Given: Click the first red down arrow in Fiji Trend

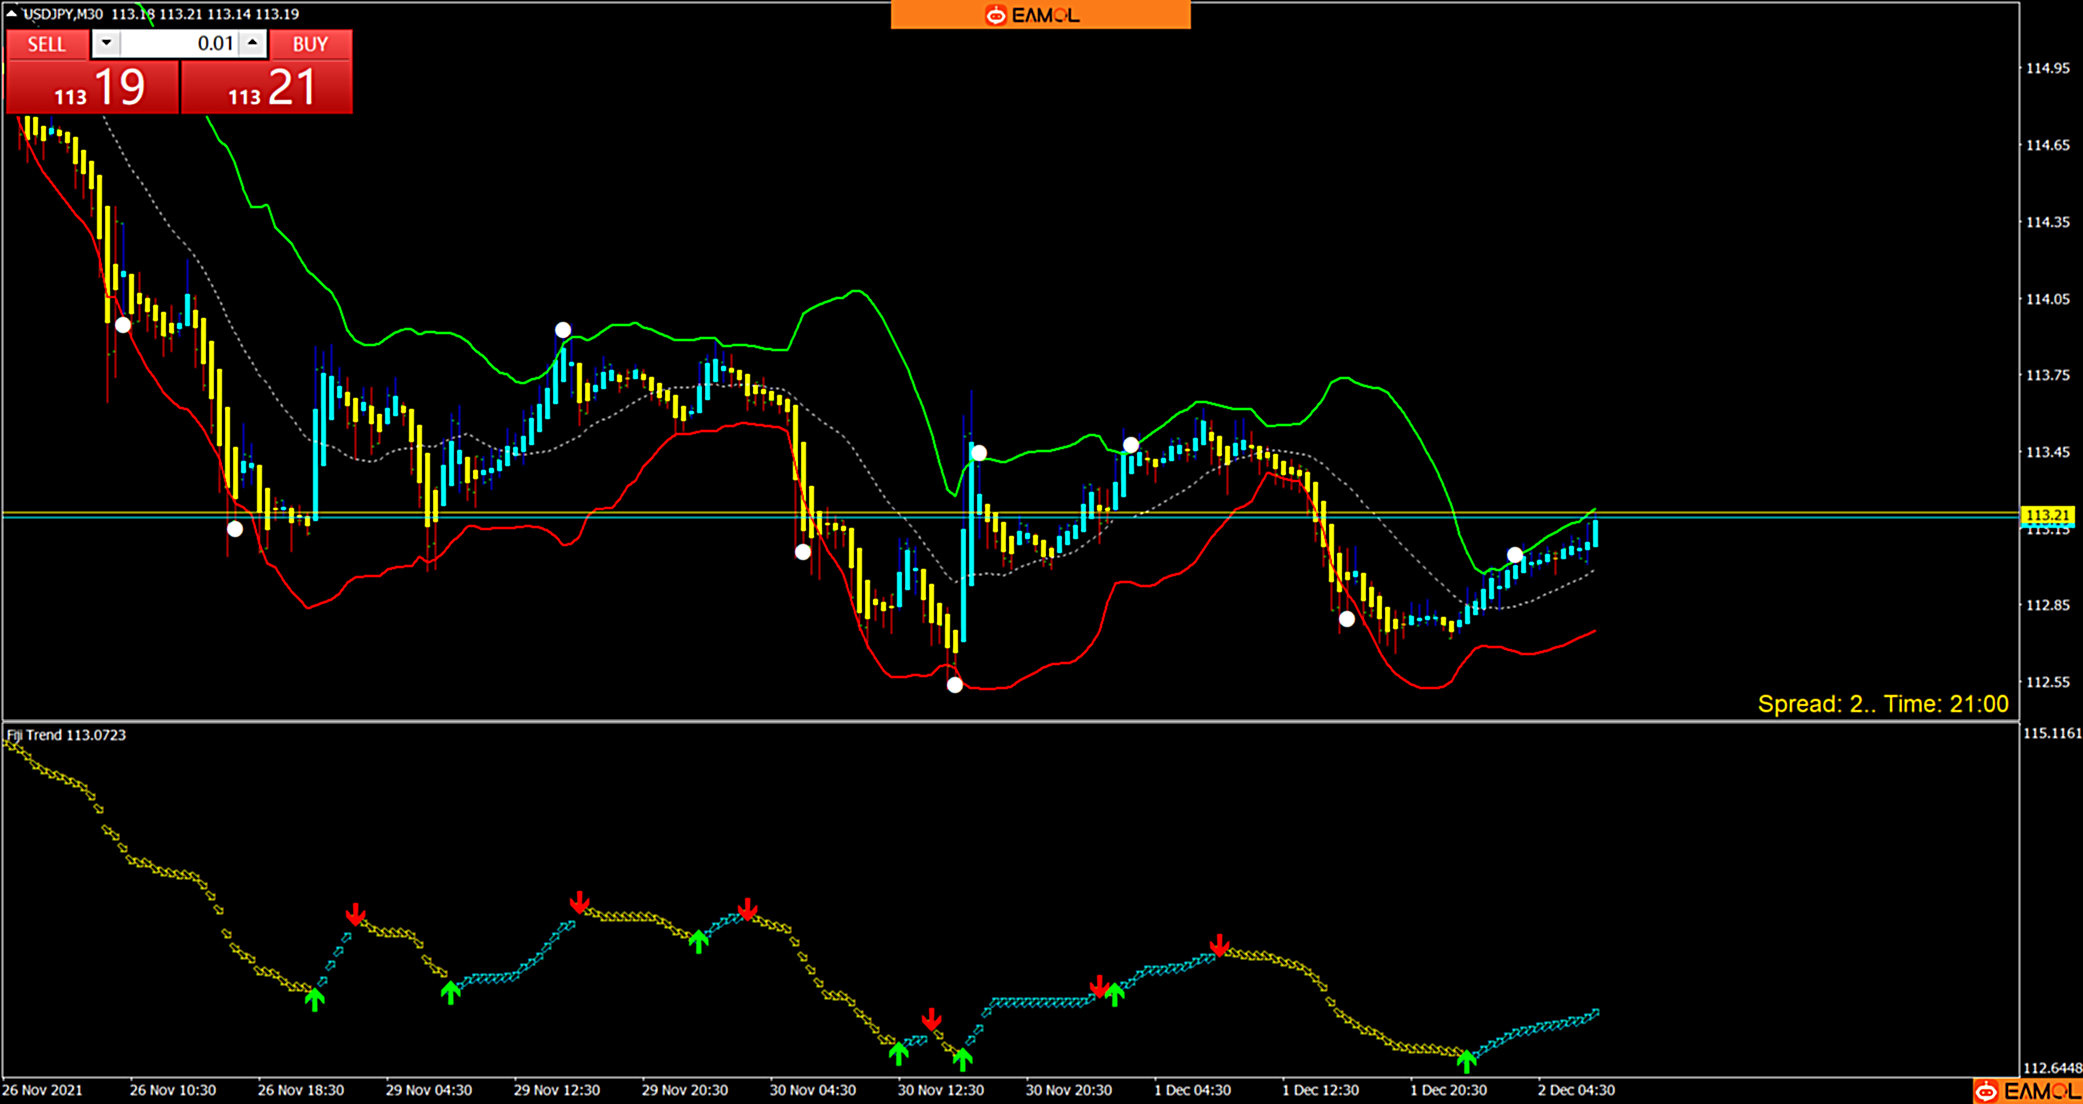Looking at the screenshot, I should click(356, 914).
